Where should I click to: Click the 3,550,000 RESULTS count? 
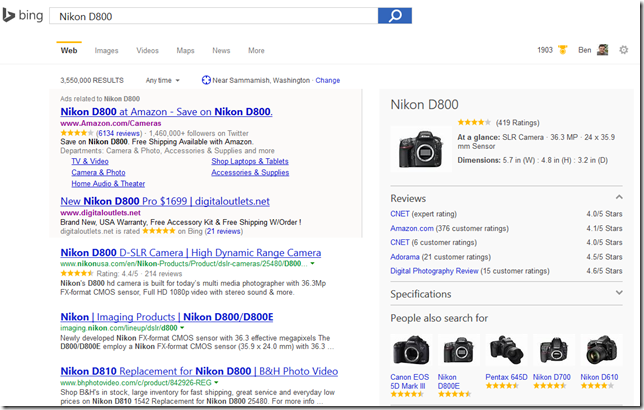pyautogui.click(x=92, y=81)
